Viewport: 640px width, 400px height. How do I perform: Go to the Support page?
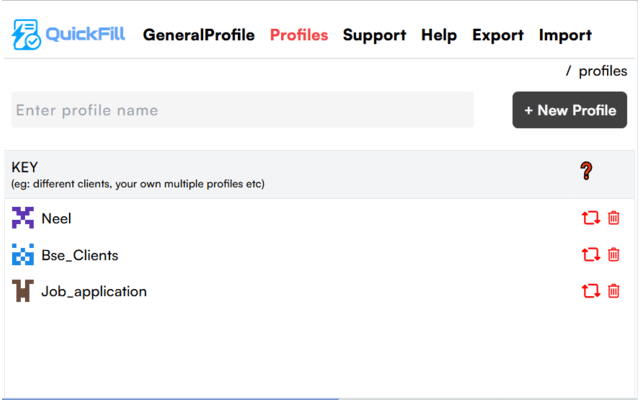(374, 36)
